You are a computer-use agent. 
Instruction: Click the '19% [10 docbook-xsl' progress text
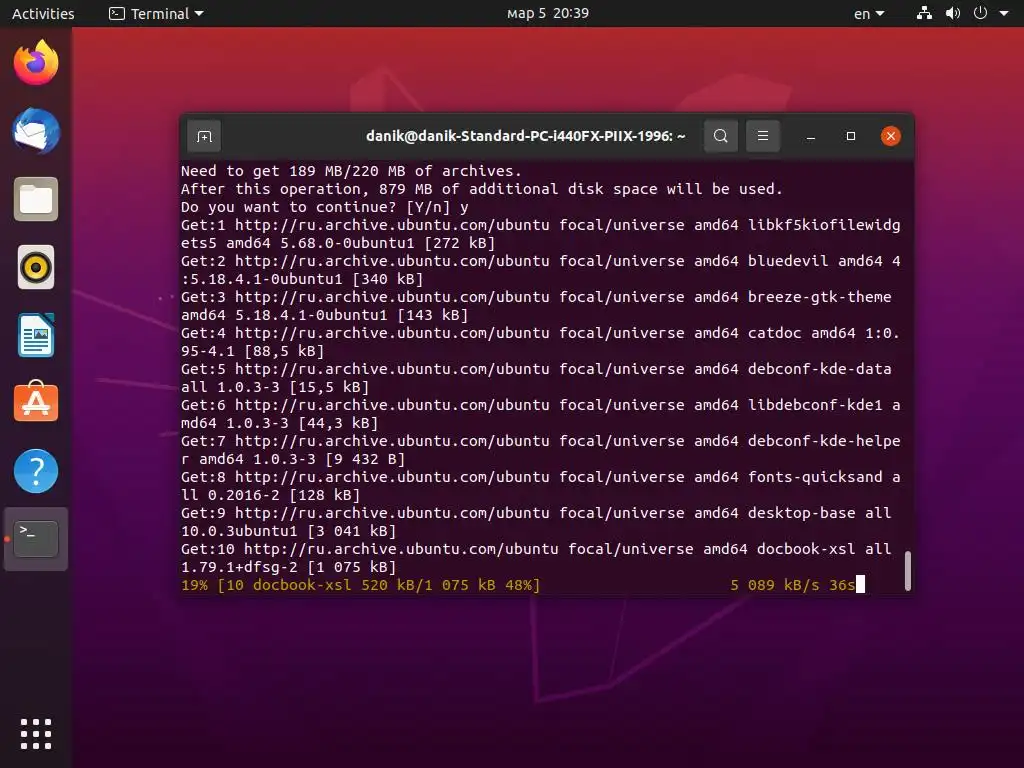coord(360,585)
